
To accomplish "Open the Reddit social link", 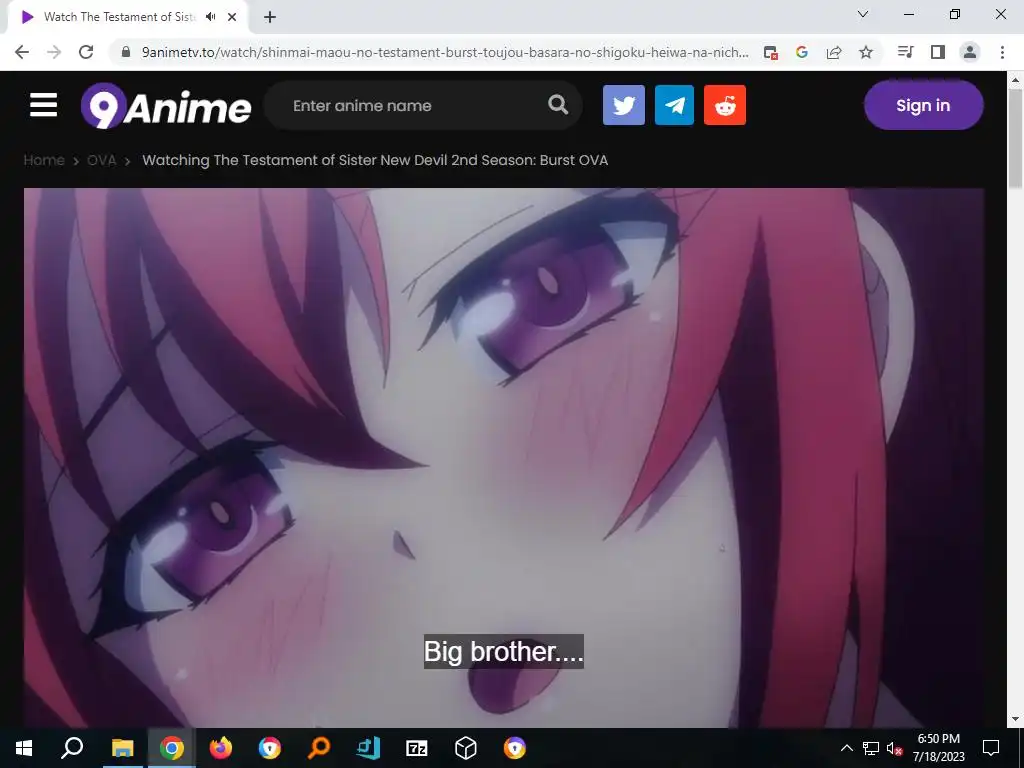I will click(725, 105).
